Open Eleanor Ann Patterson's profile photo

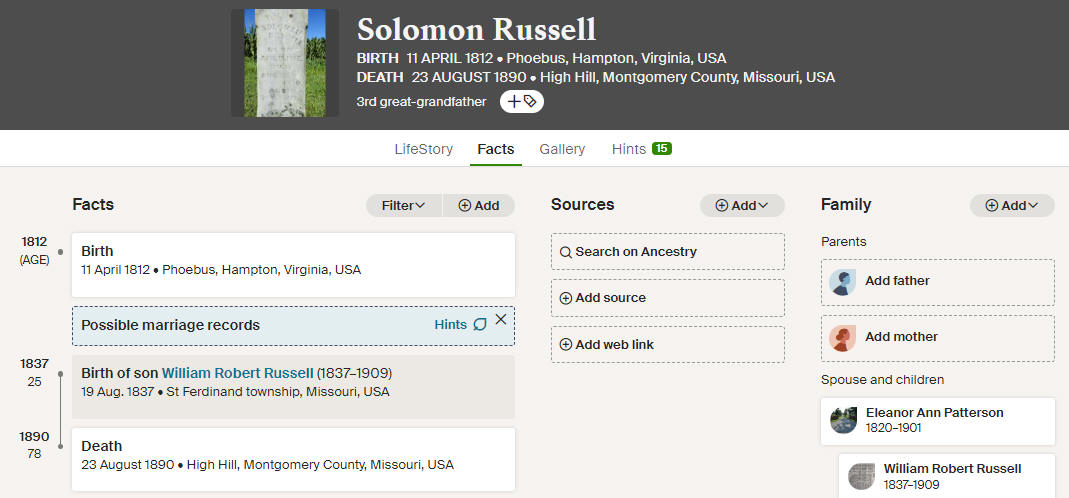(843, 420)
